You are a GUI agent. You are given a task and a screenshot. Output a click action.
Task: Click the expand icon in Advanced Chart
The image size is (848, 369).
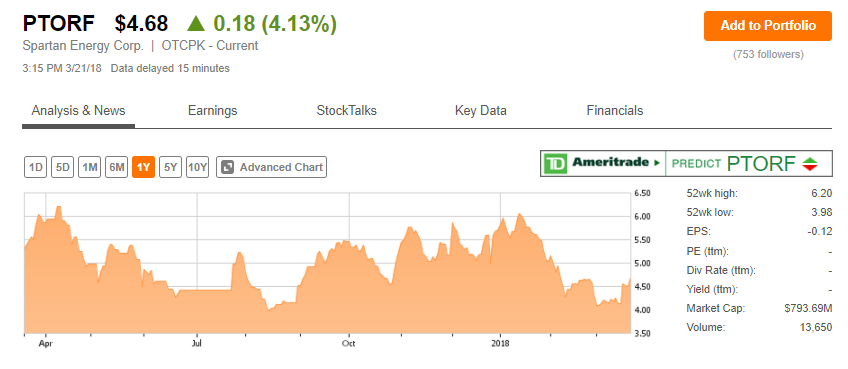tap(228, 167)
